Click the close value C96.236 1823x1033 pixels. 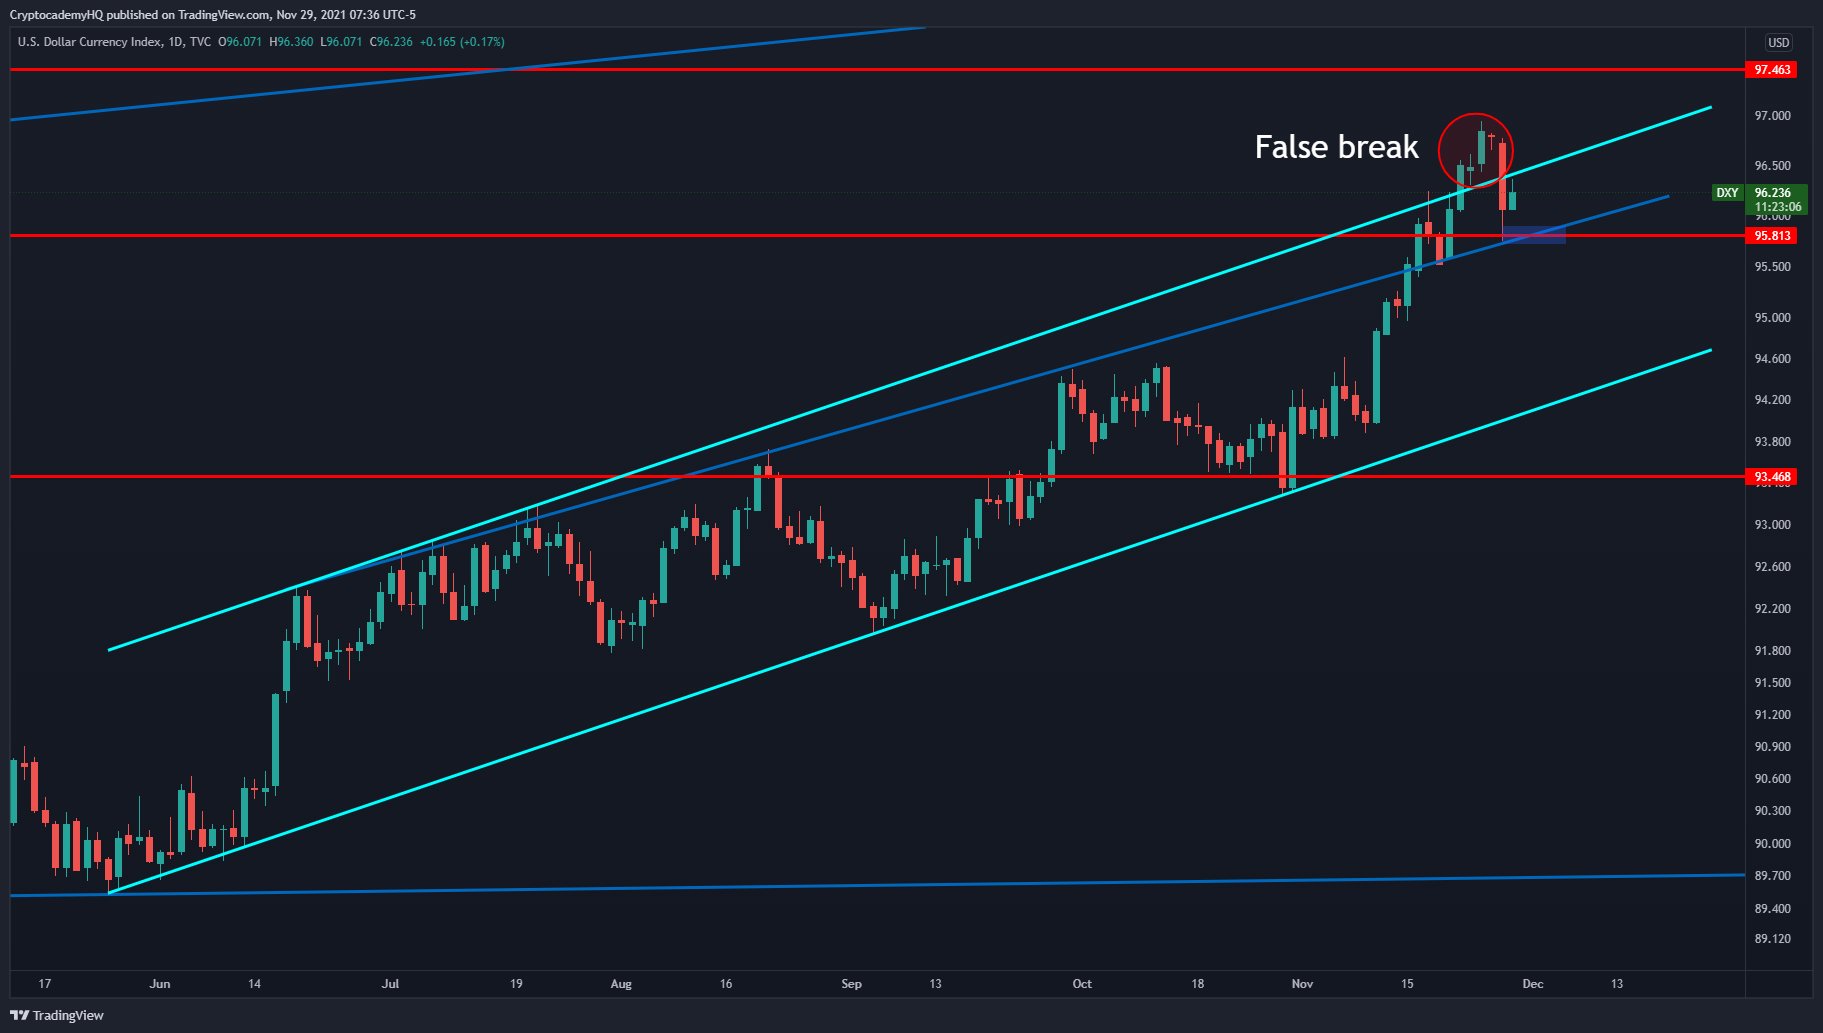pos(391,42)
